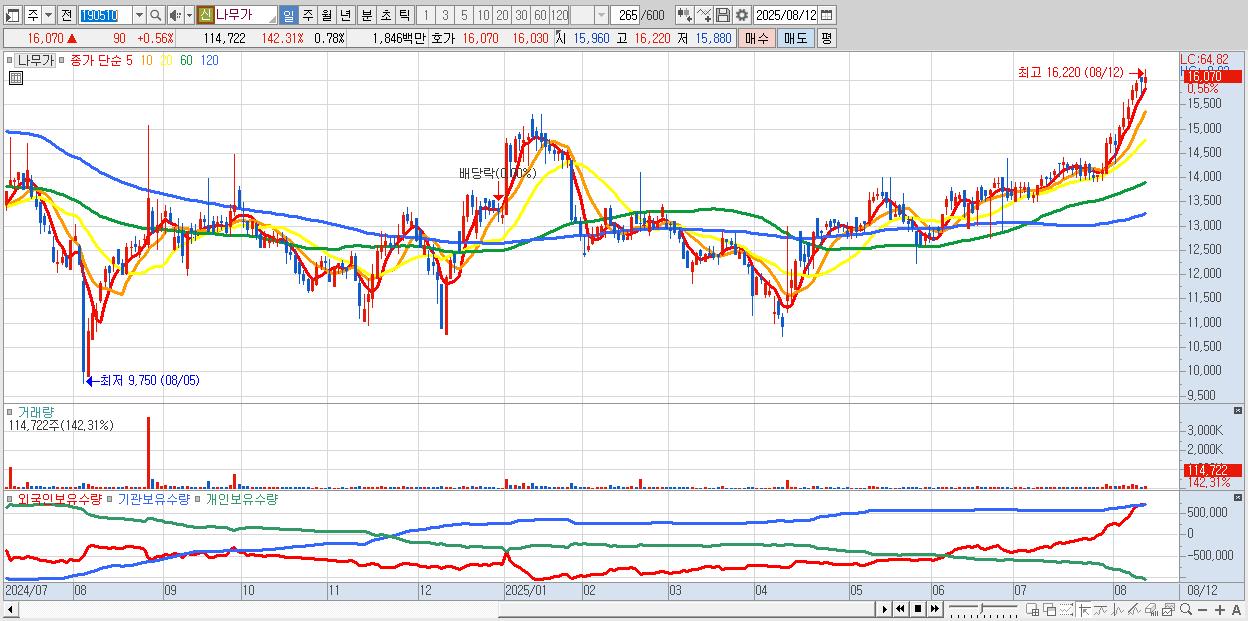Choose the 120 interval preset

[559, 15]
